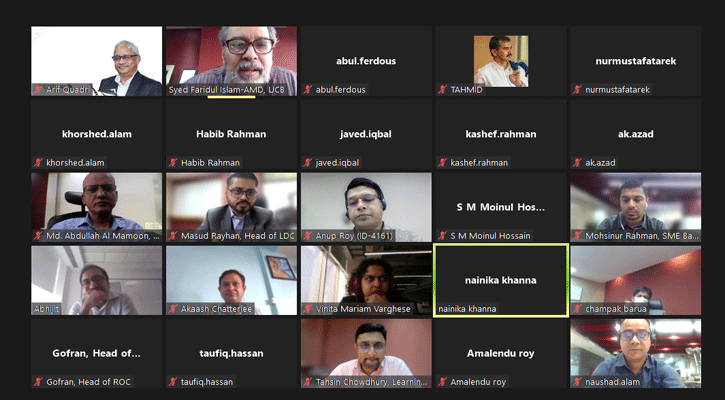Click the Abhijit name label
This screenshot has height=400, width=725.
[x=46, y=309]
